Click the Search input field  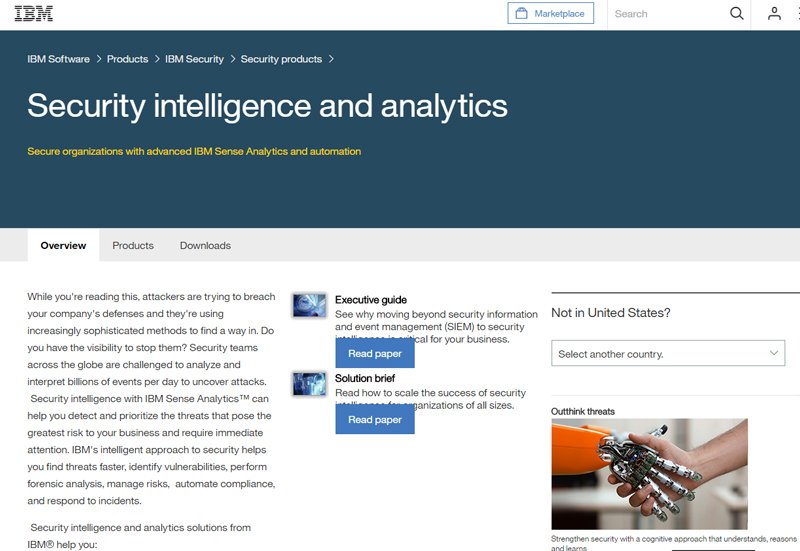click(x=668, y=14)
